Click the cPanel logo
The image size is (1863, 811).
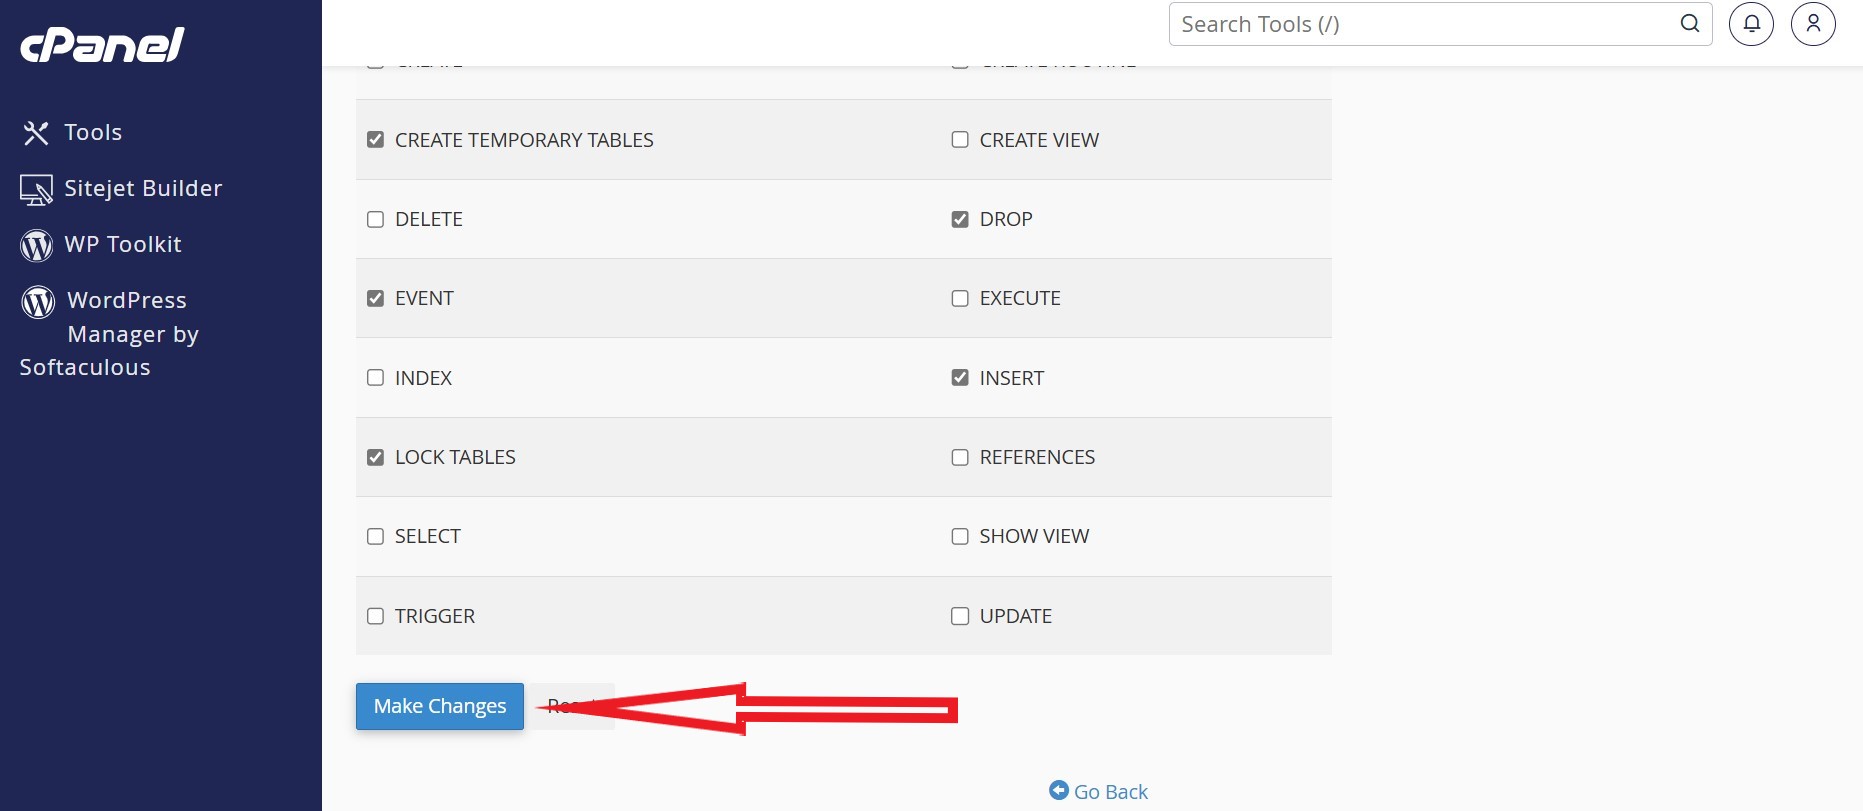[x=102, y=45]
